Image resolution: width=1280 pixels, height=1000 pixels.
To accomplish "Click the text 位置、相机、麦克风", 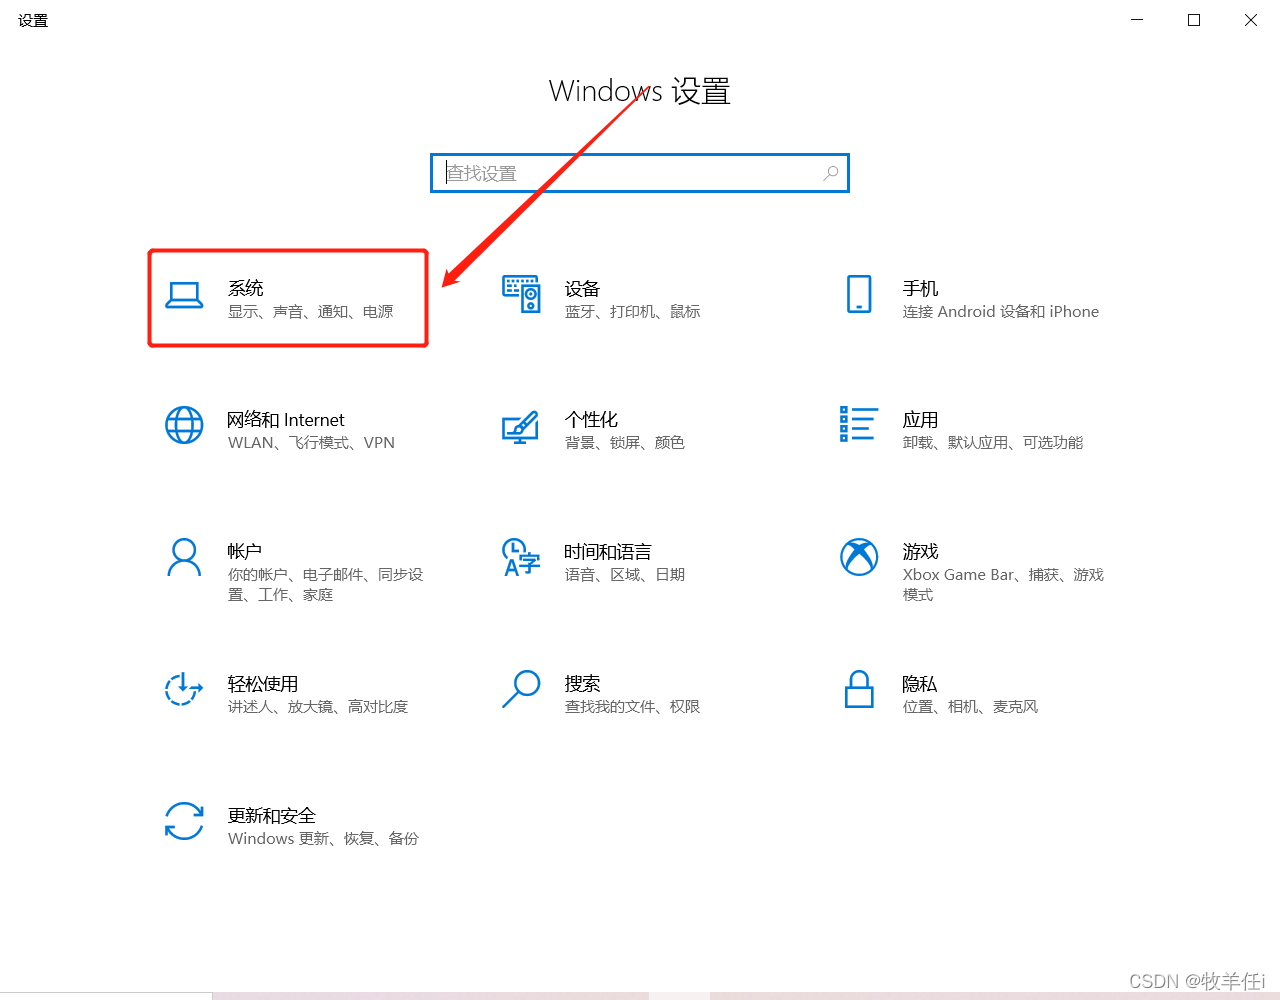I will click(x=971, y=707).
